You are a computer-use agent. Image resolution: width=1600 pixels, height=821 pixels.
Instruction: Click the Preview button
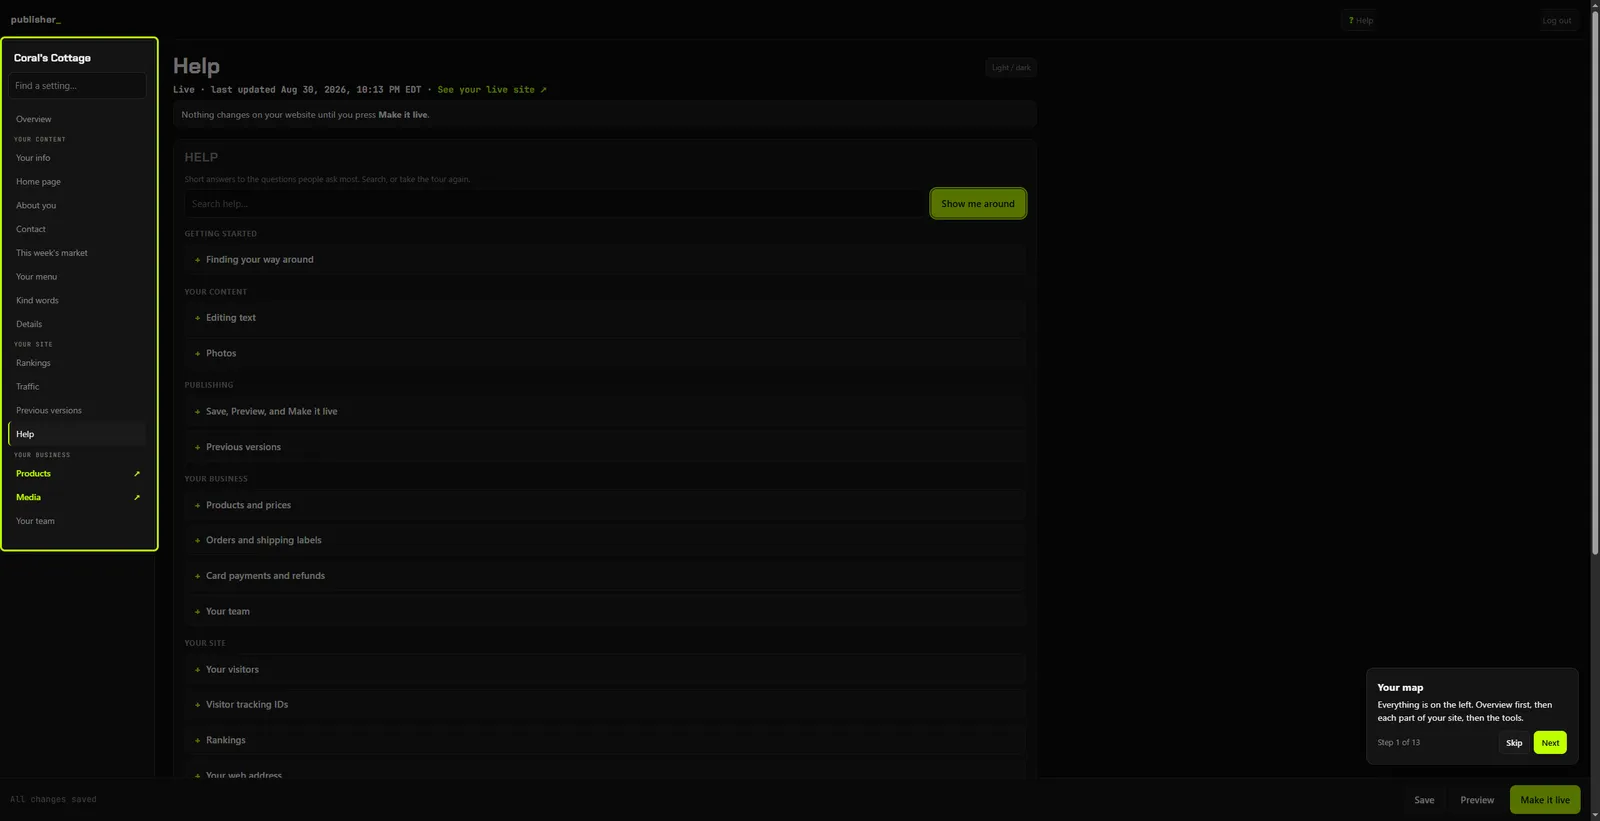pyautogui.click(x=1477, y=800)
